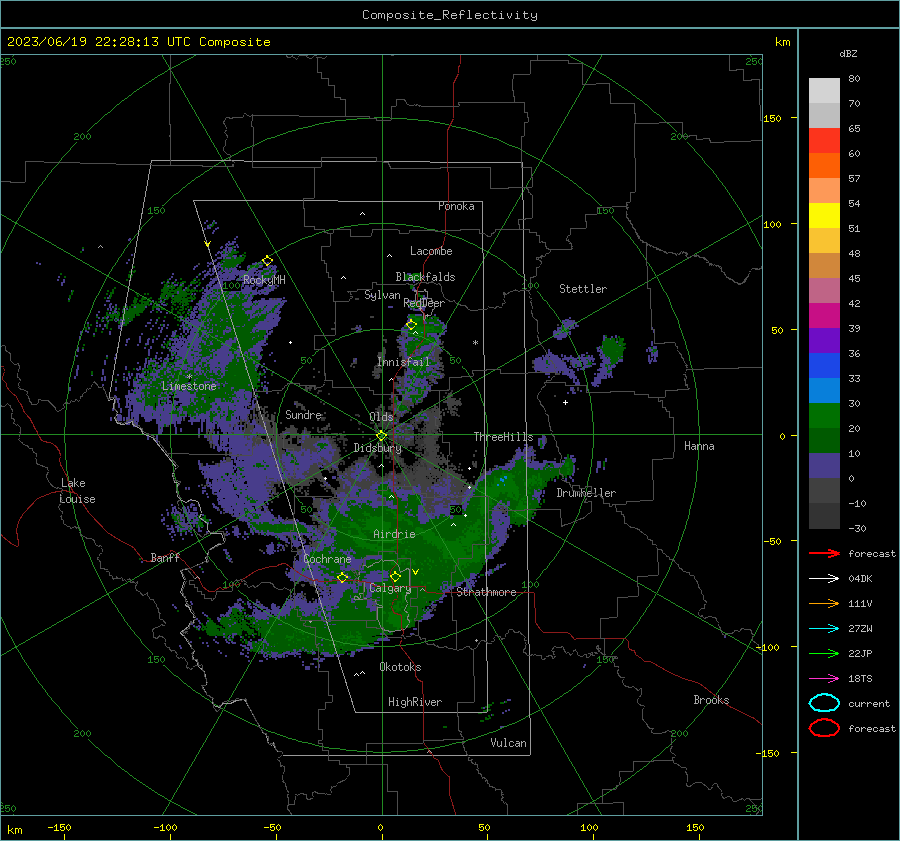The height and width of the screenshot is (841, 900).
Task: Pick the orange 57–60 dBZ swatch
Action: tap(824, 166)
